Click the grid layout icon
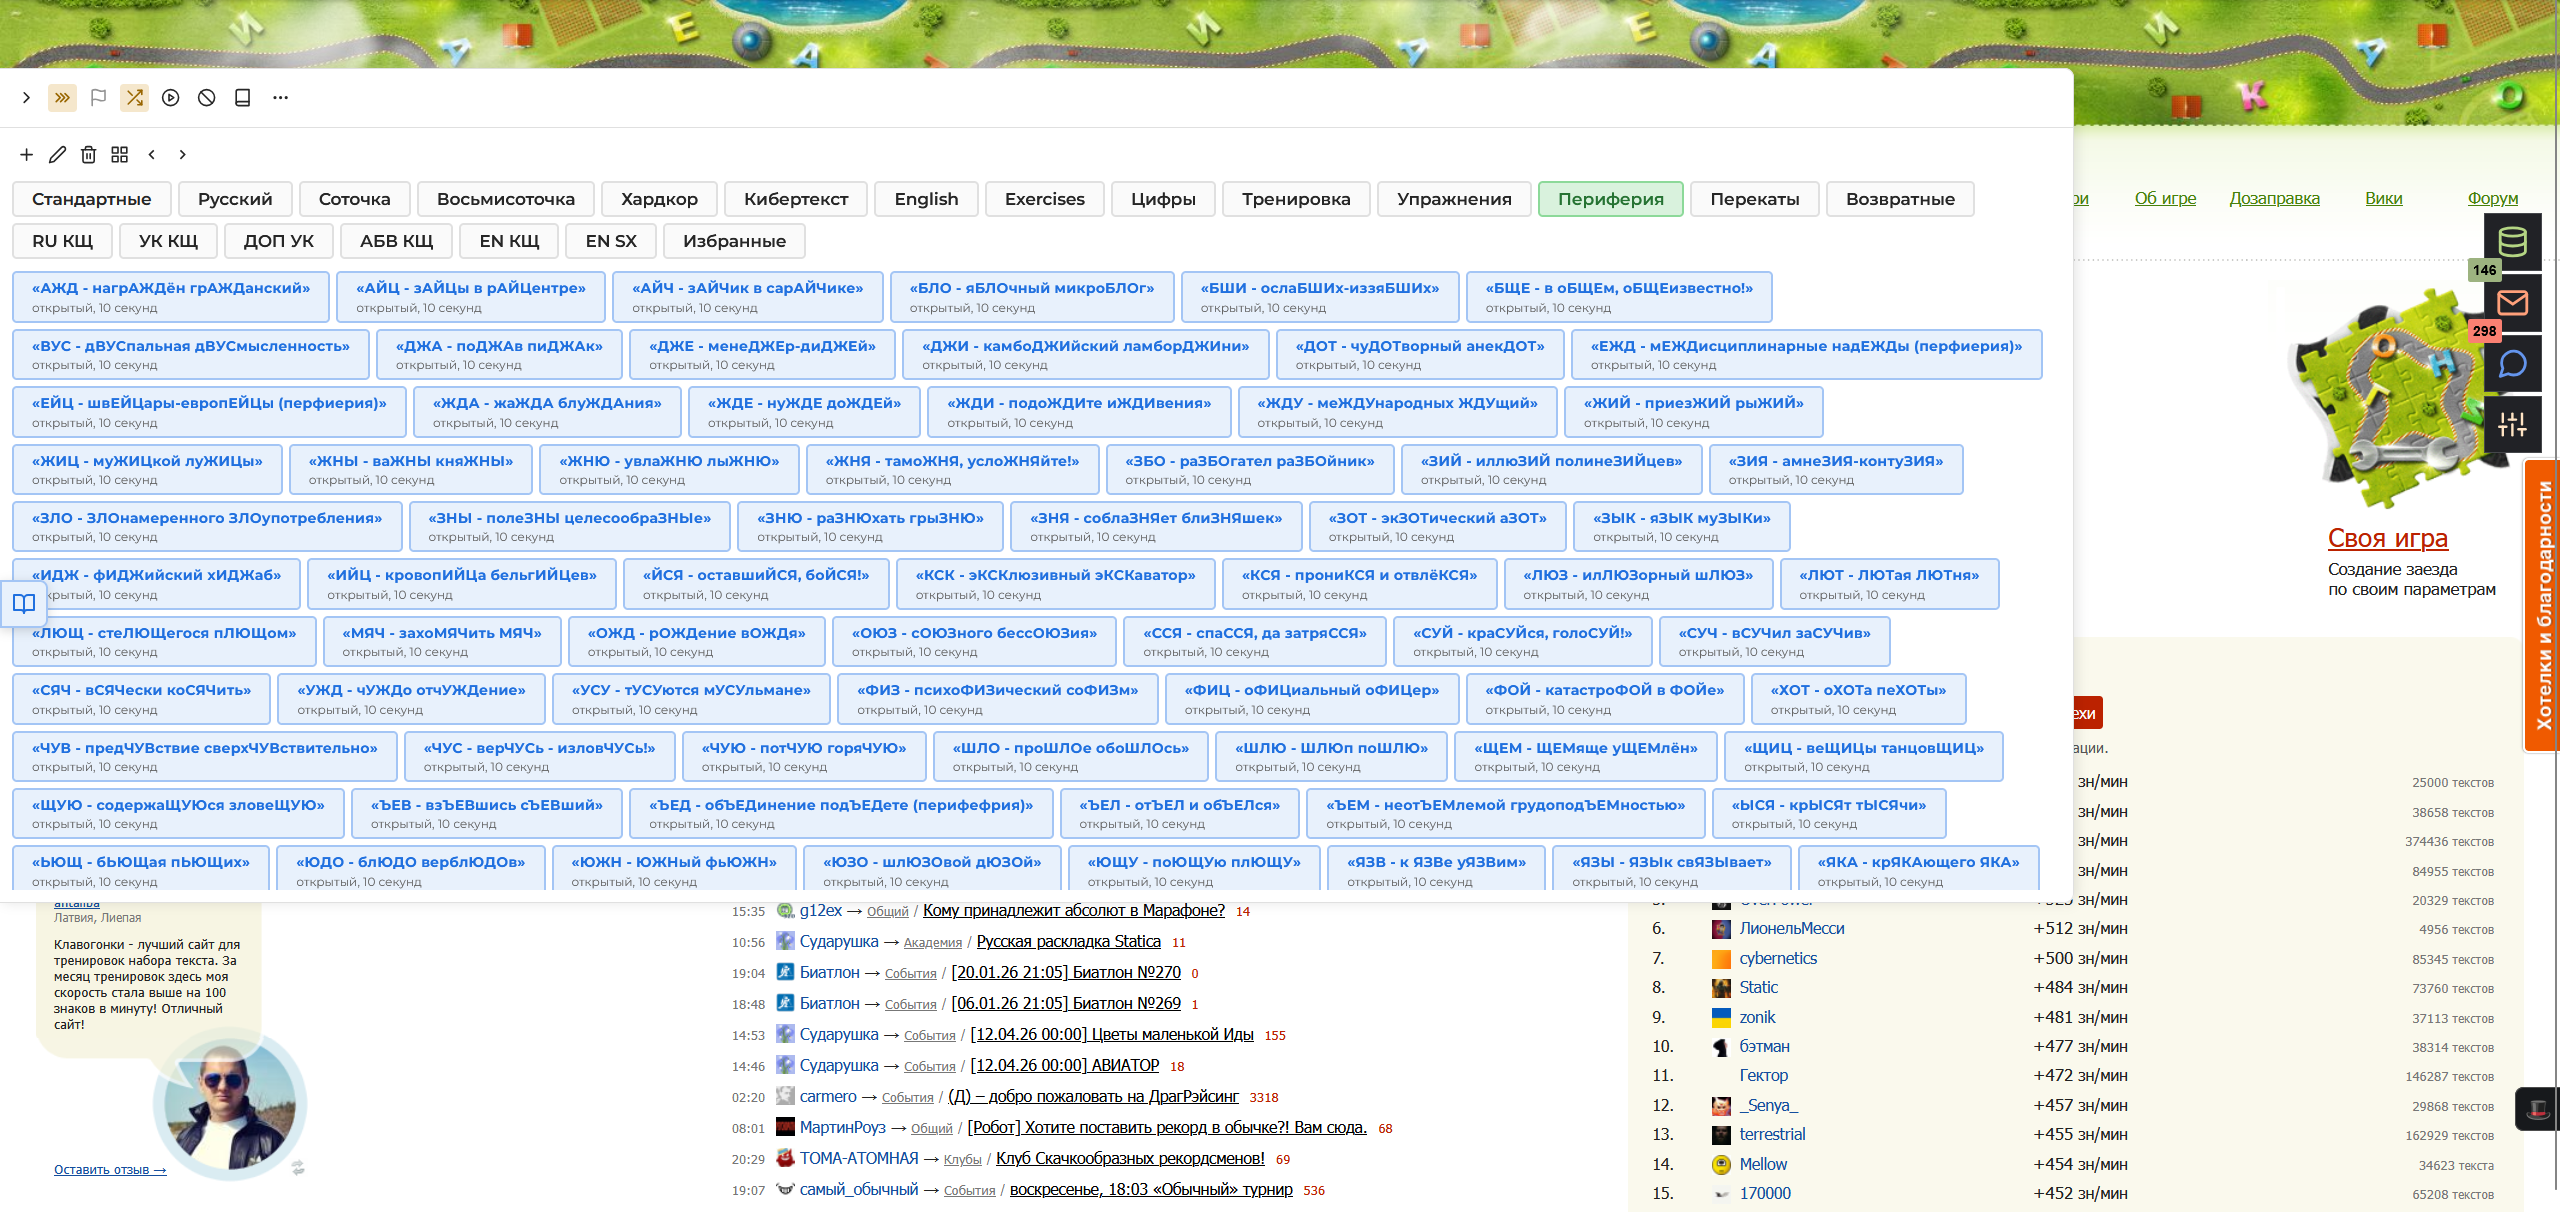This screenshot has height=1212, width=2560. pos(119,154)
